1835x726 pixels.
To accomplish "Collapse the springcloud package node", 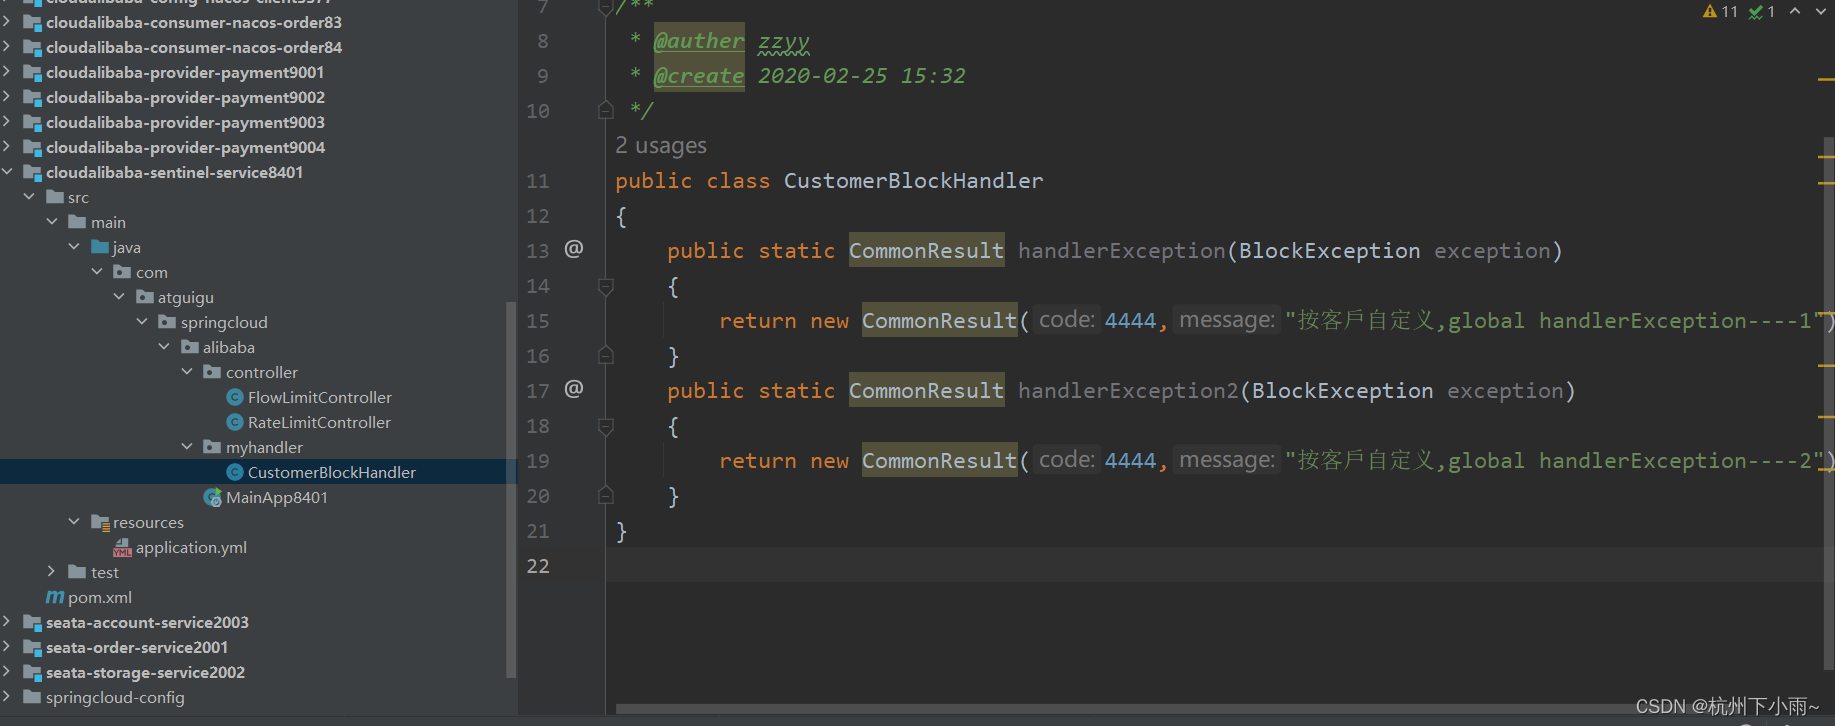I will (142, 322).
